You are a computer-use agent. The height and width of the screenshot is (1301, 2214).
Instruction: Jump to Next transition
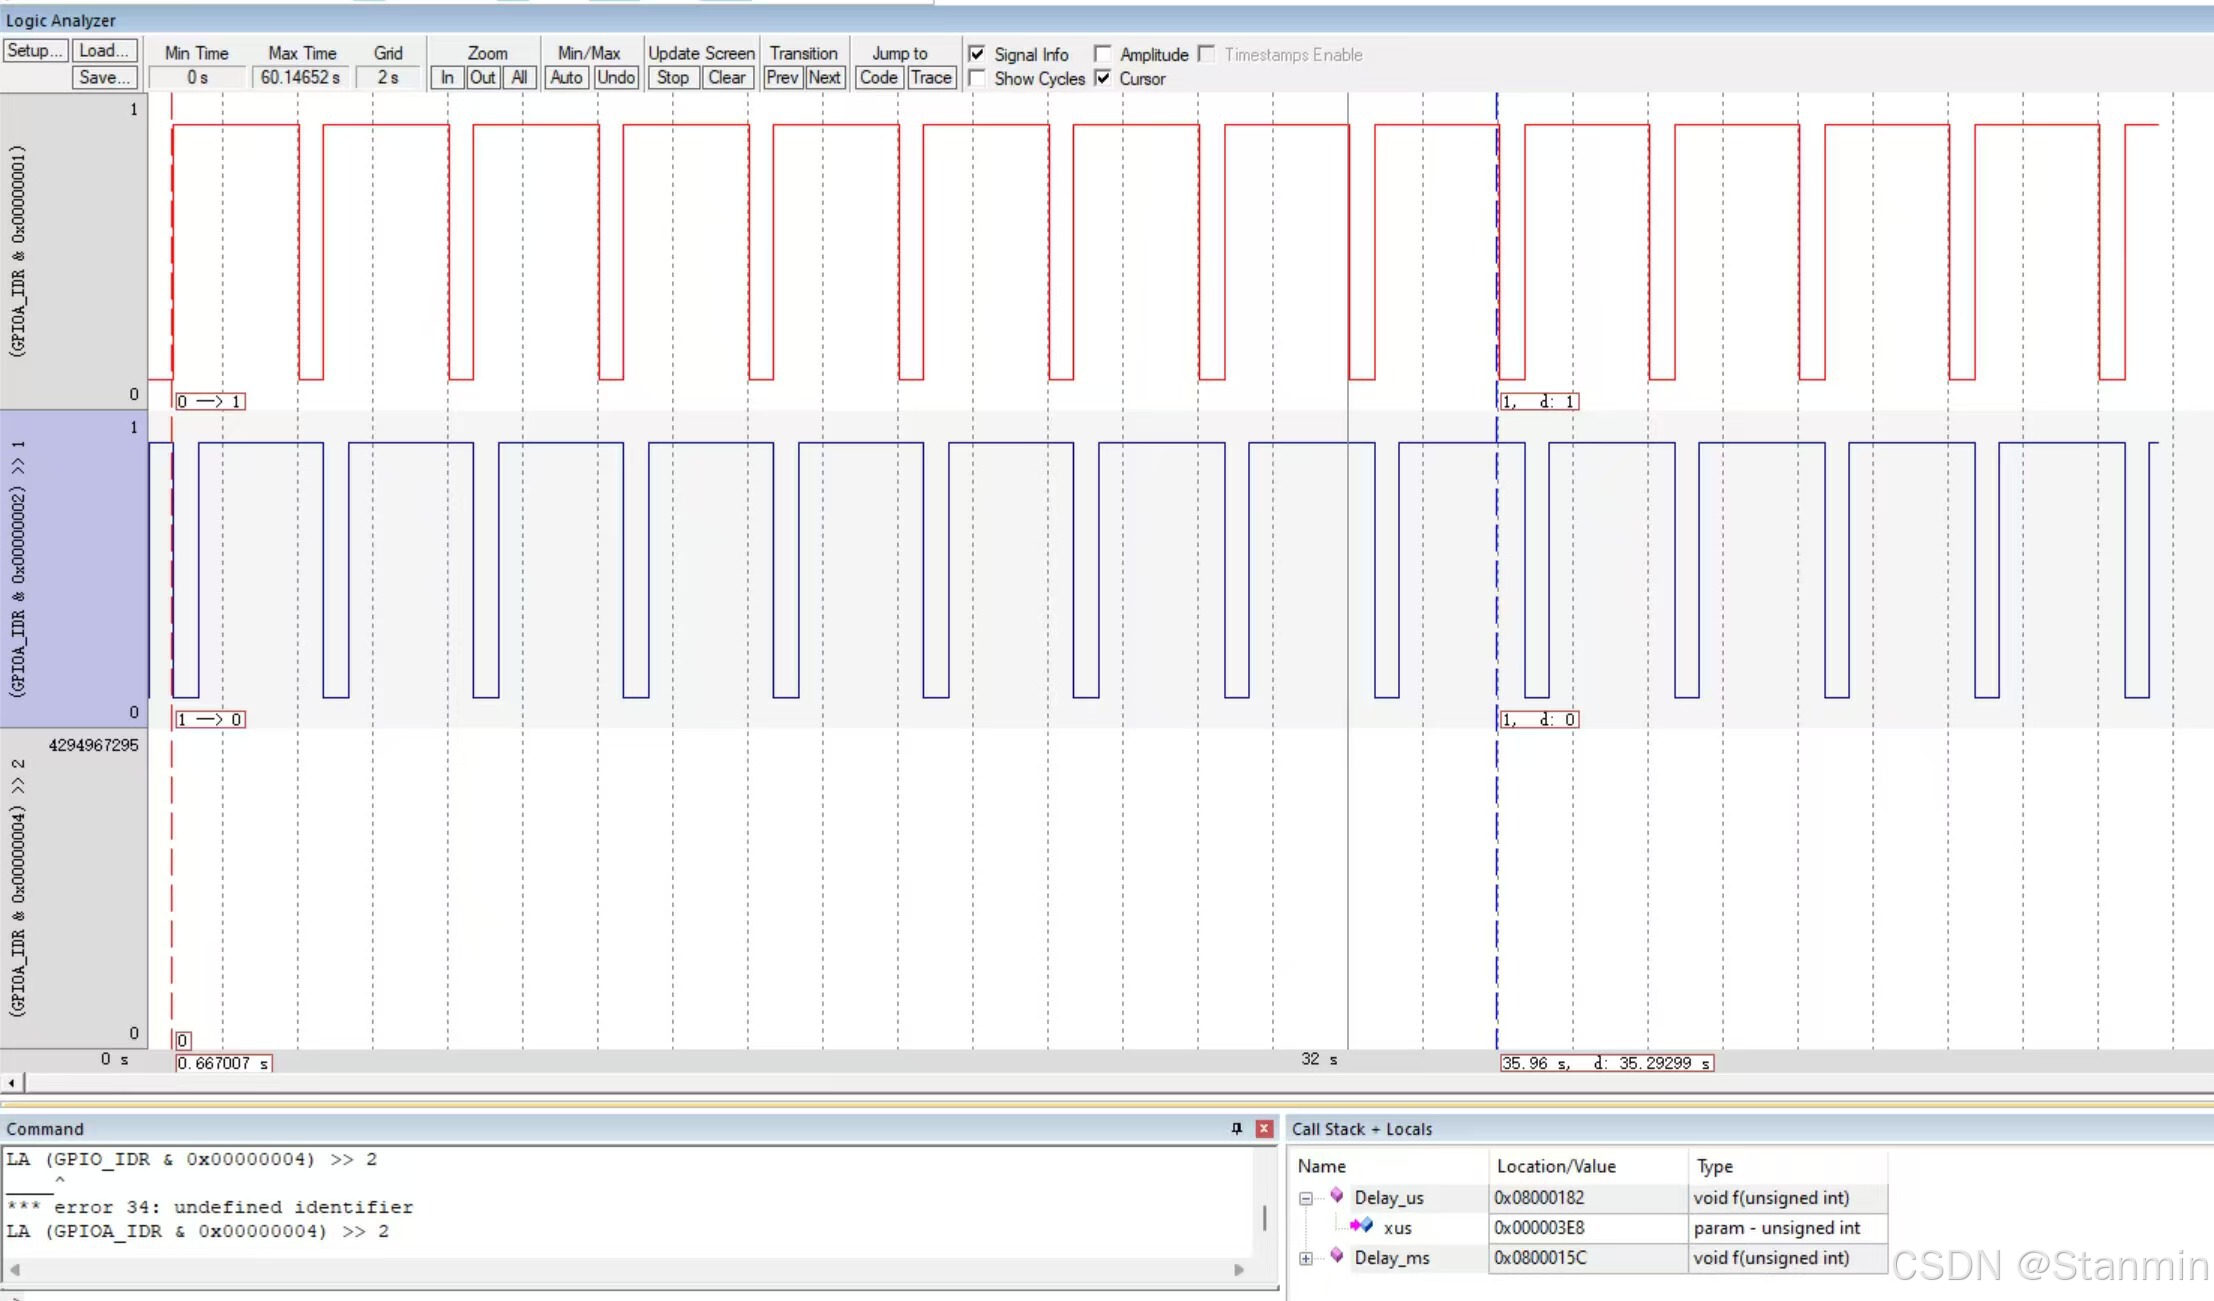point(825,77)
